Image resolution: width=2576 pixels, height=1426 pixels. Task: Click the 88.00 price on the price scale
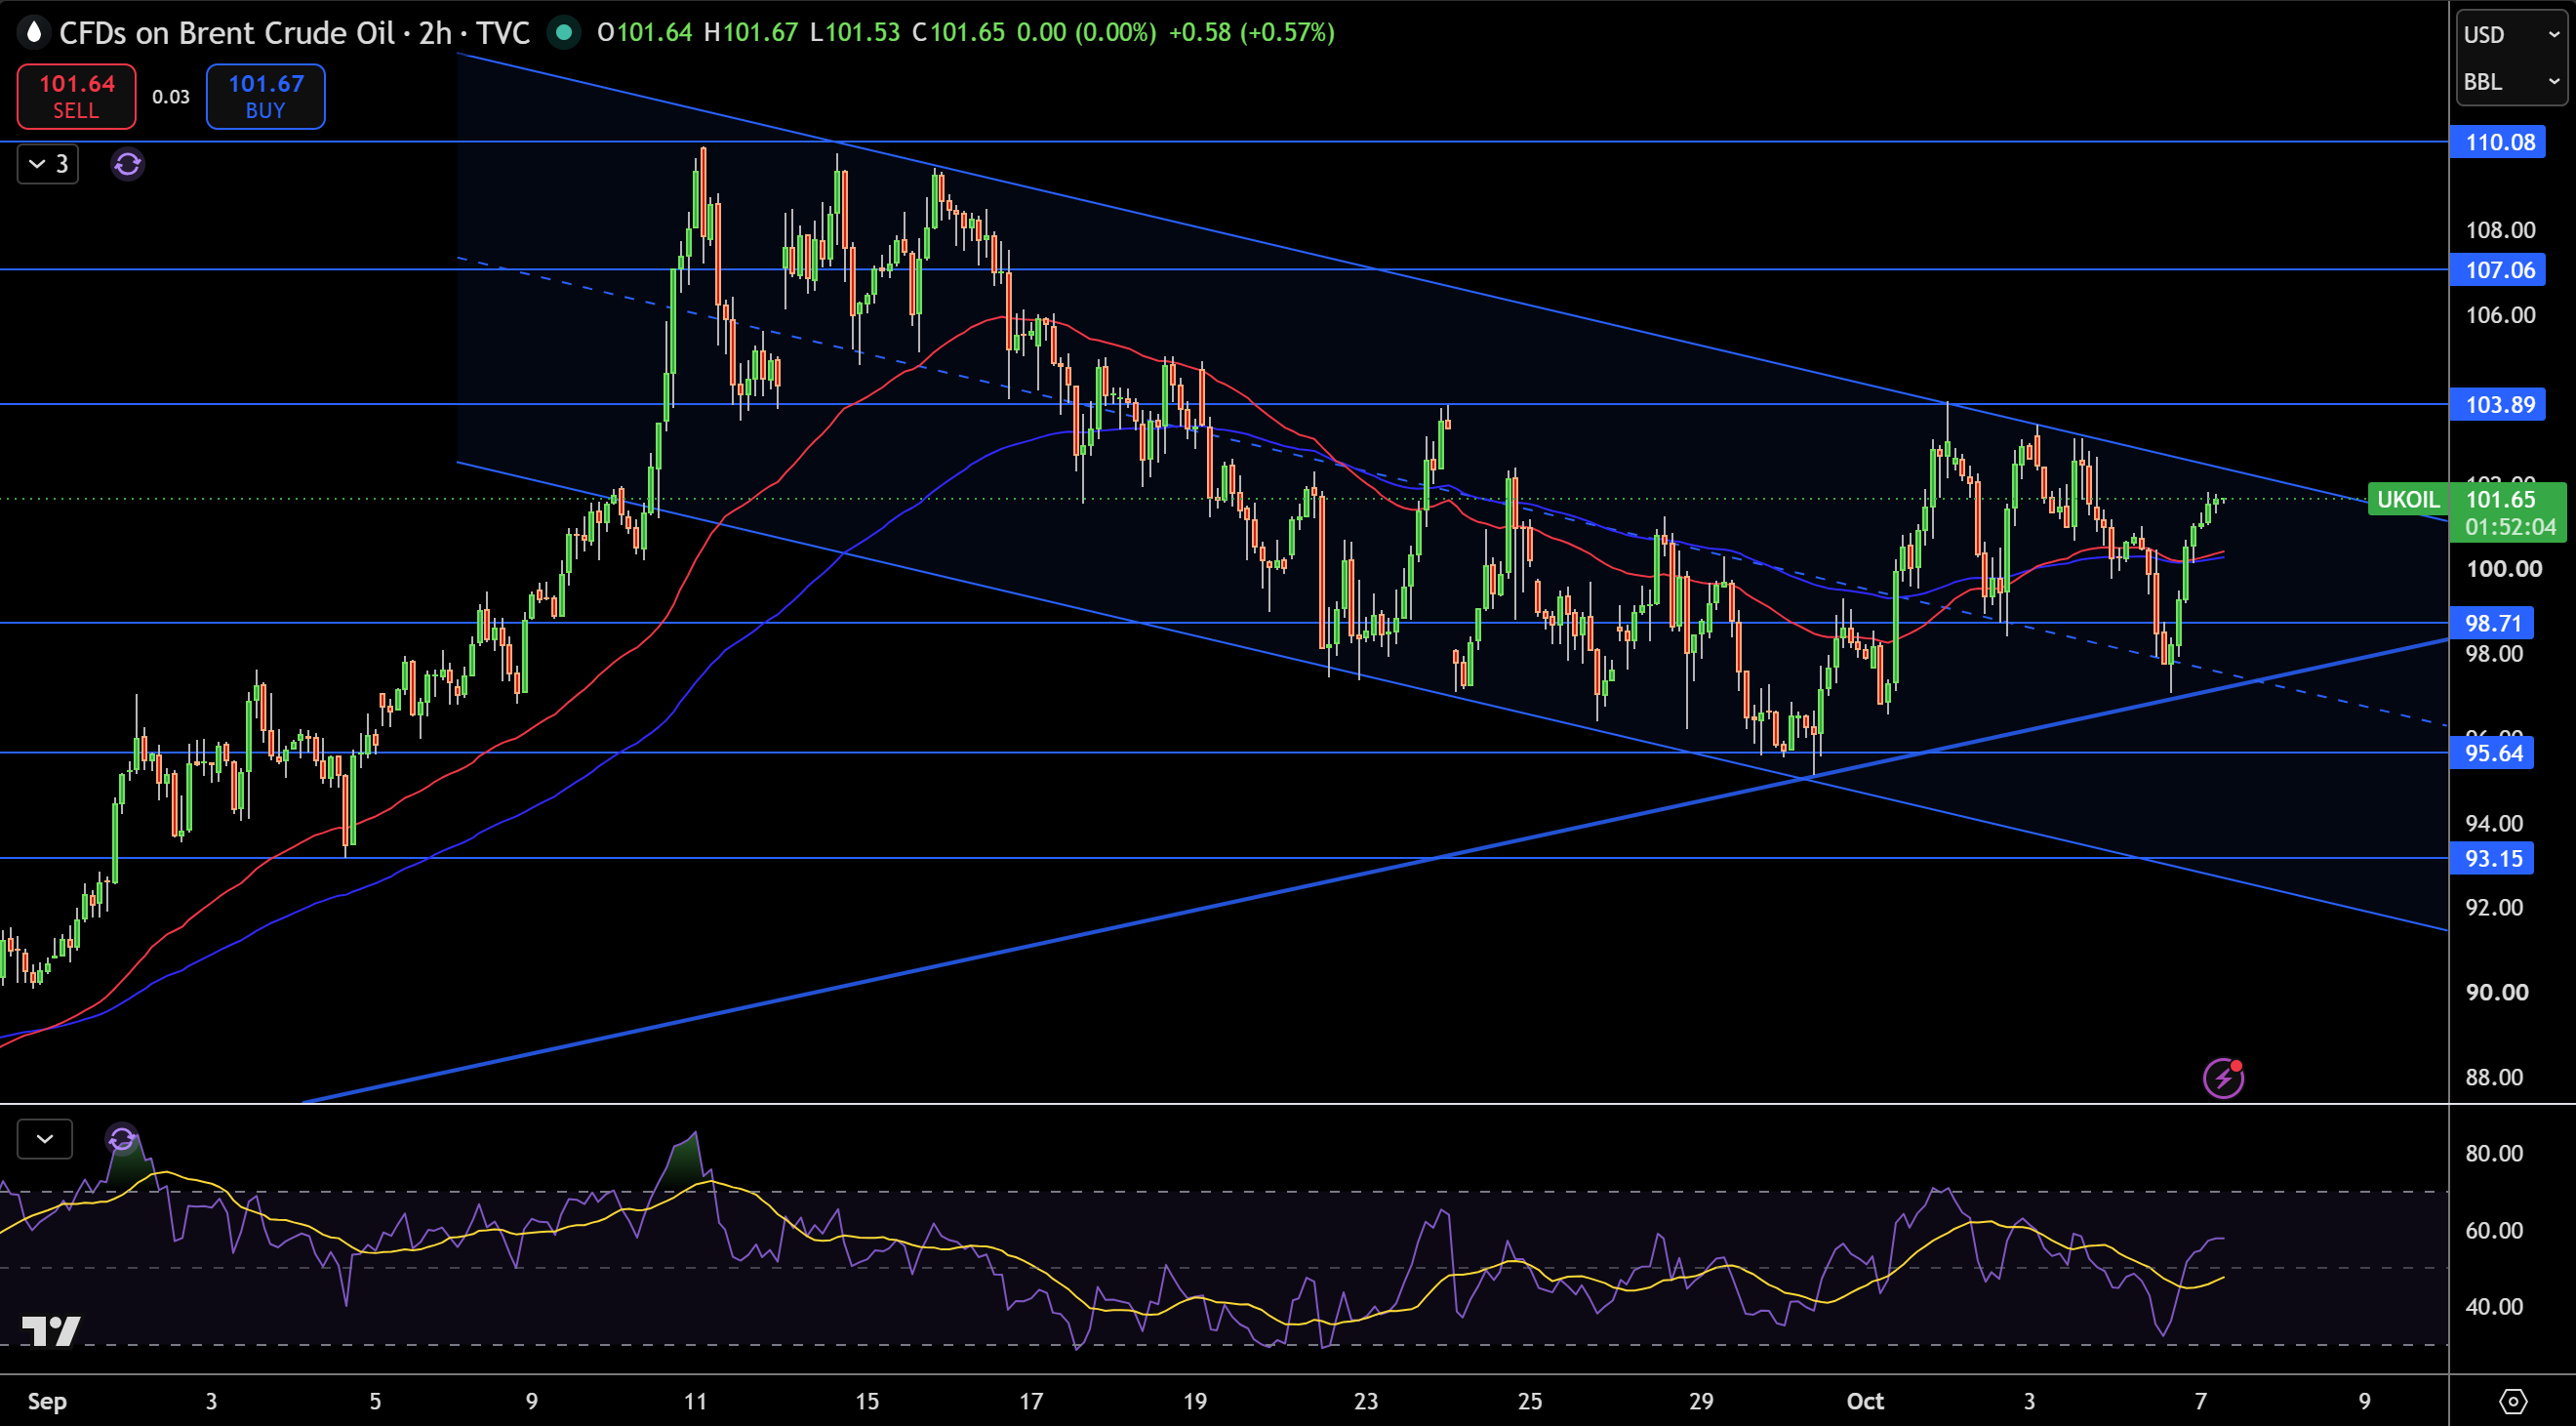pyautogui.click(x=2494, y=1076)
